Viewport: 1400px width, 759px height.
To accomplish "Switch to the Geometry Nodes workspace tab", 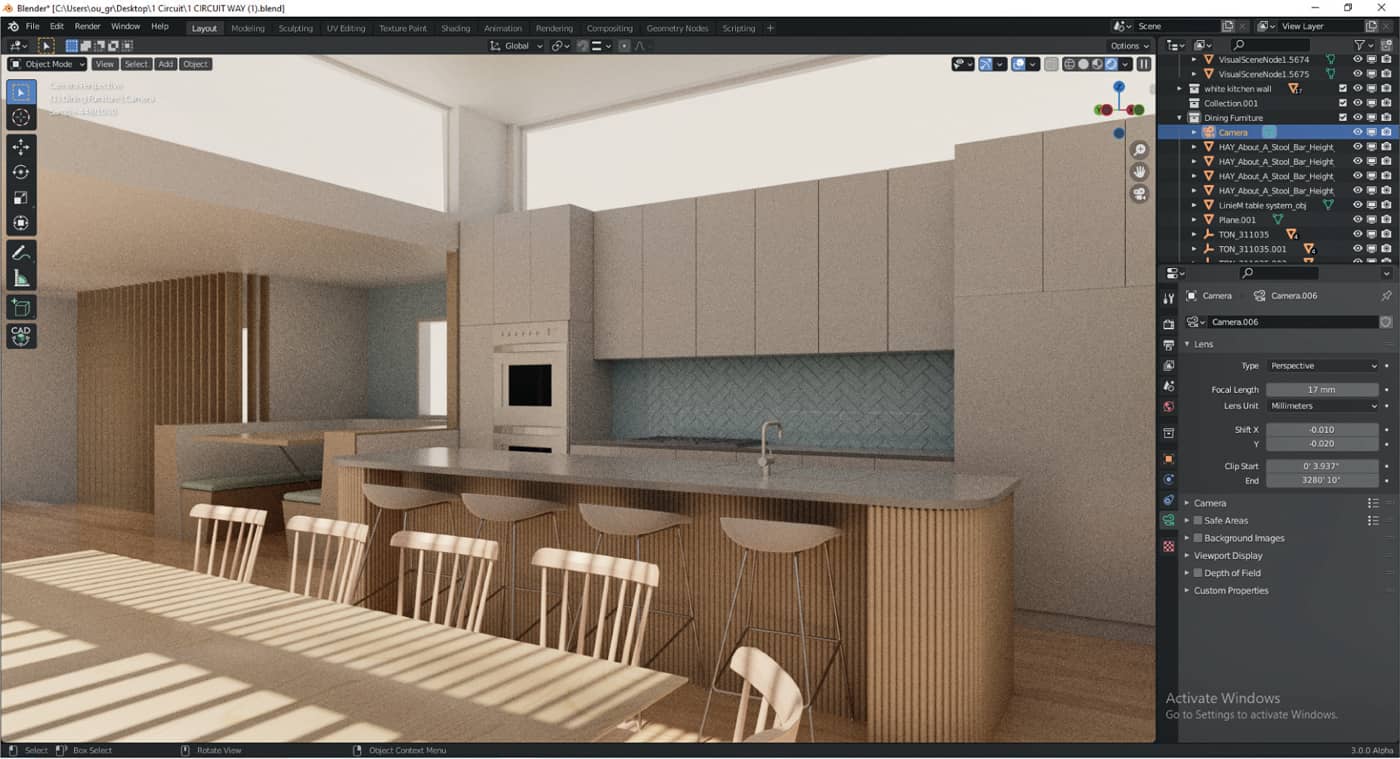I will pos(677,28).
